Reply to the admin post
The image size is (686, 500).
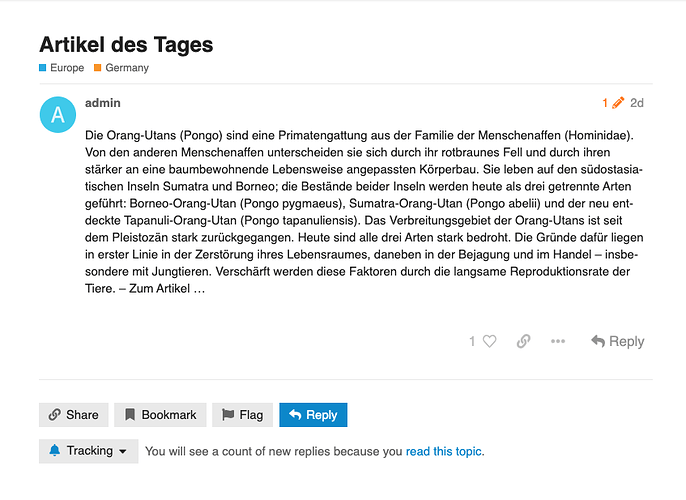click(x=617, y=341)
